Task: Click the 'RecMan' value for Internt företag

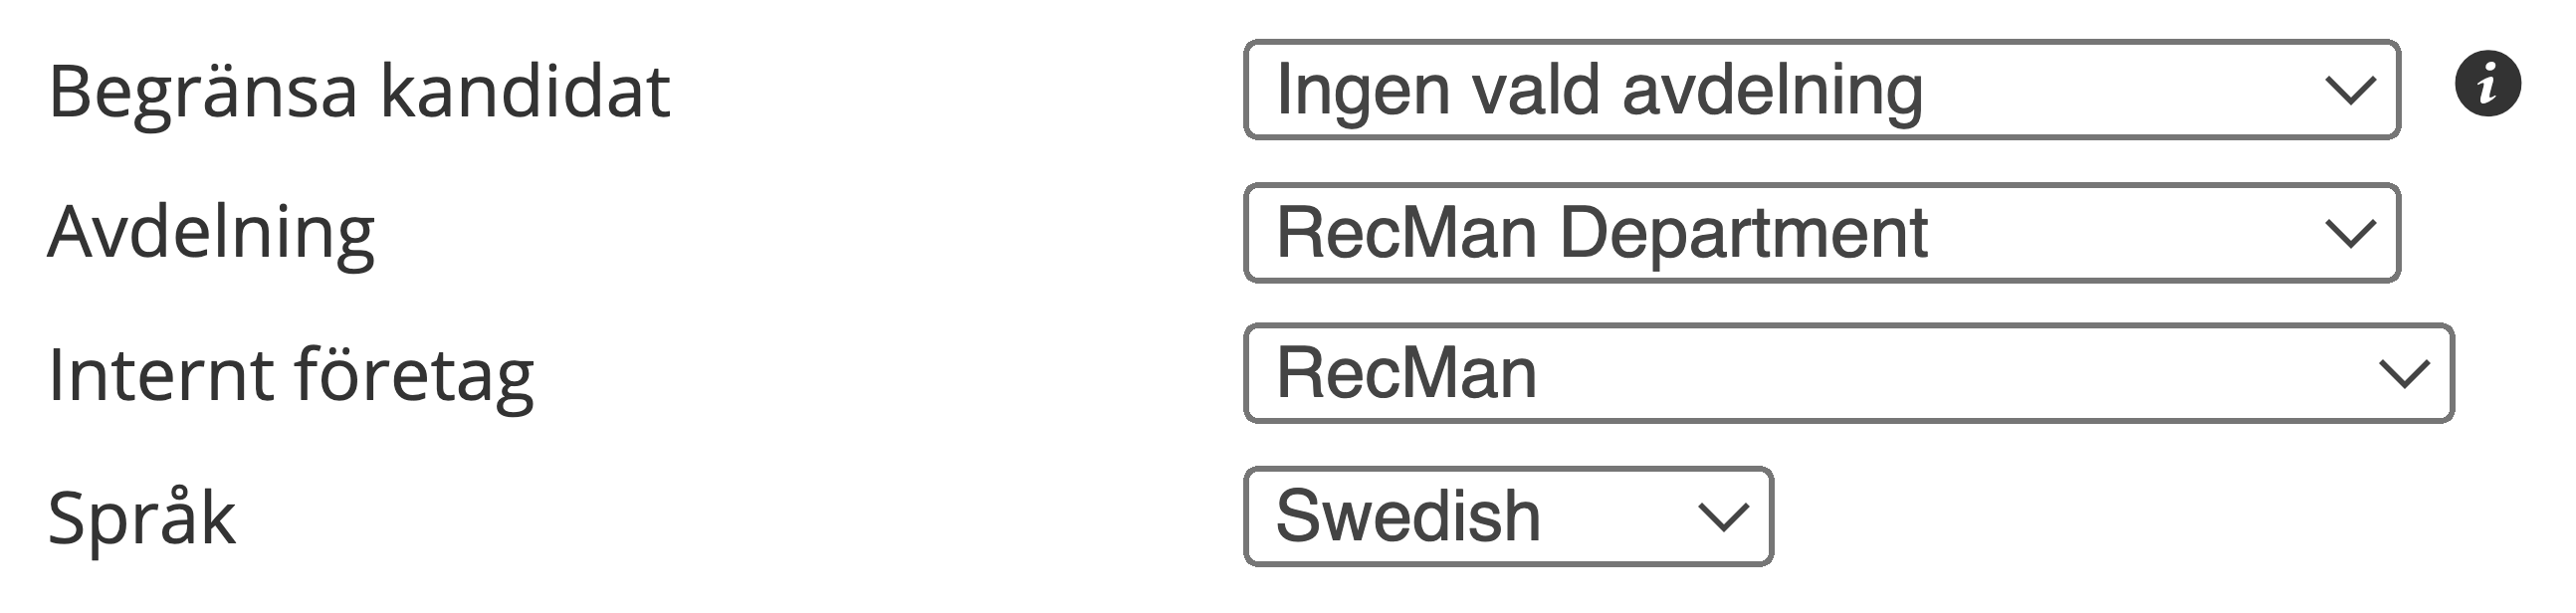Action: pos(1406,374)
